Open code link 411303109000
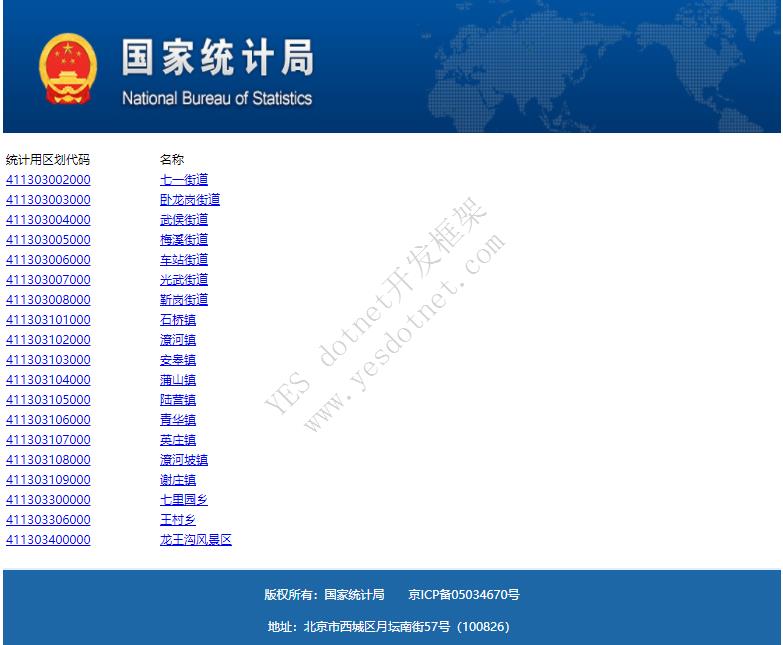This screenshot has height=645, width=783. tap(48, 479)
